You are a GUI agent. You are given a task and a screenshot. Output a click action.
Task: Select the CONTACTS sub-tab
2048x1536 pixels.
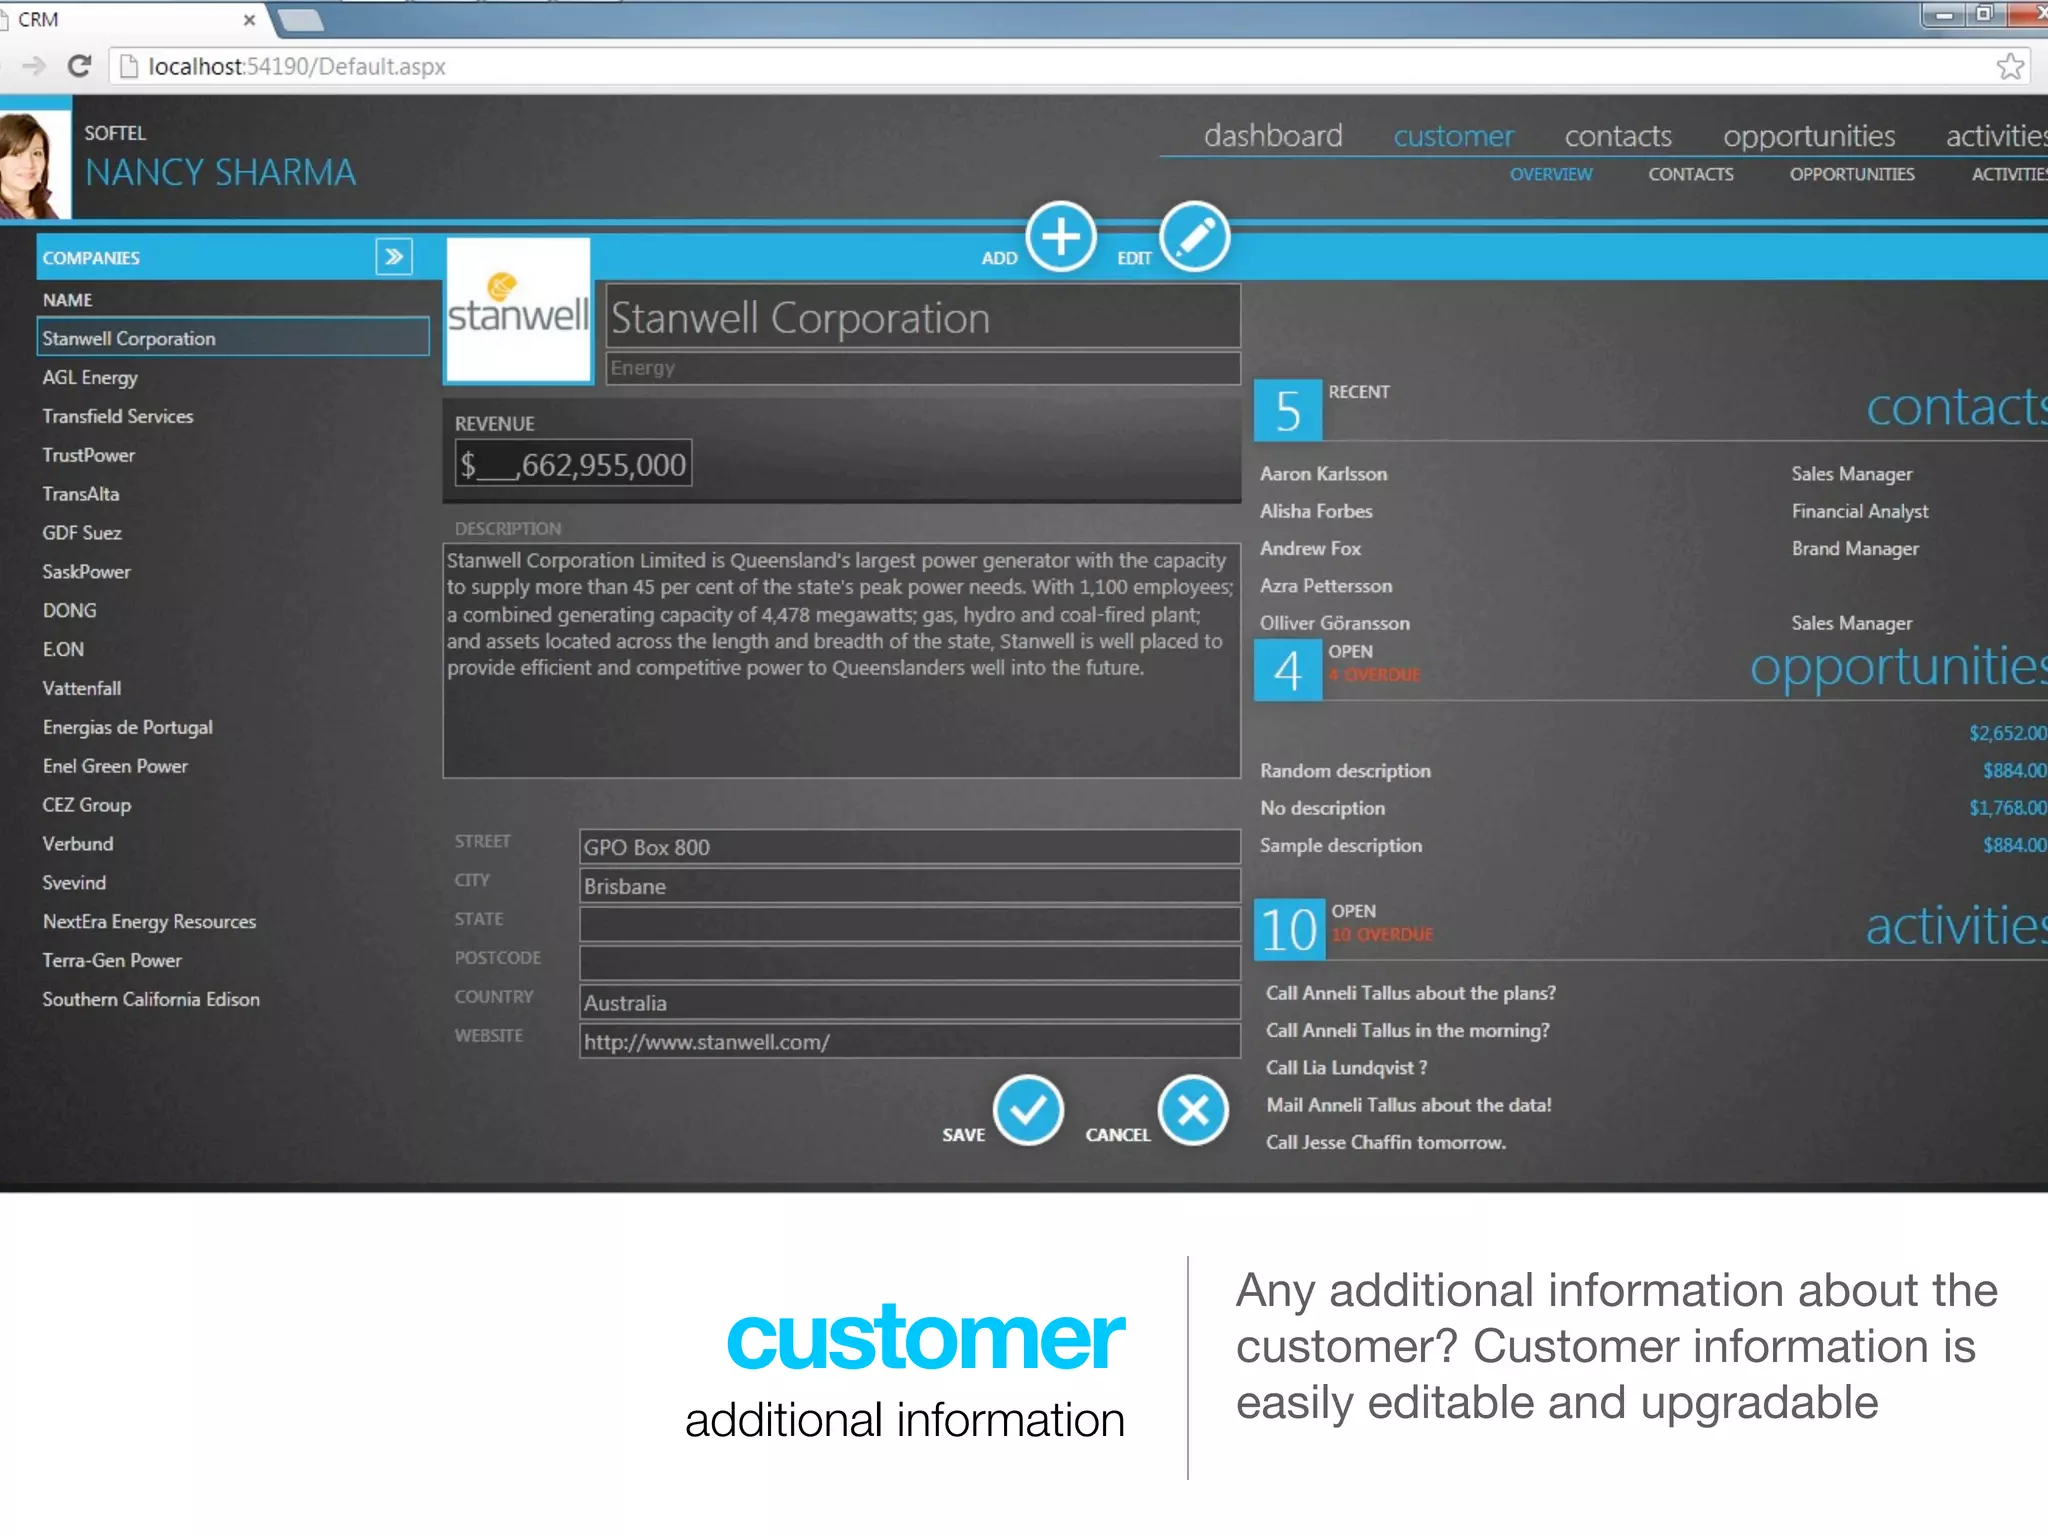pos(1691,174)
